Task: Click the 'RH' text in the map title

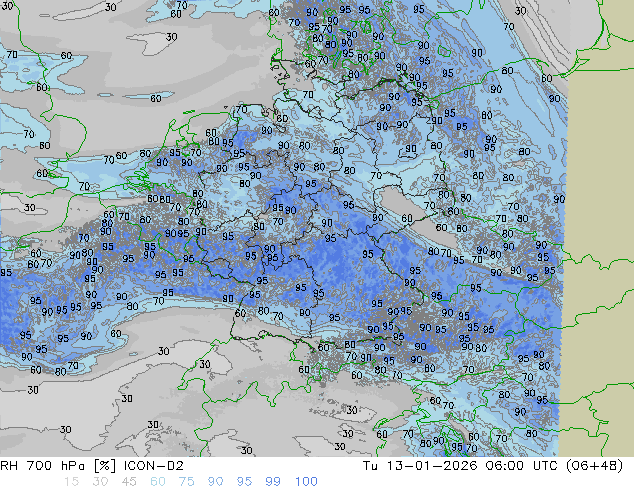Action: 11,466
